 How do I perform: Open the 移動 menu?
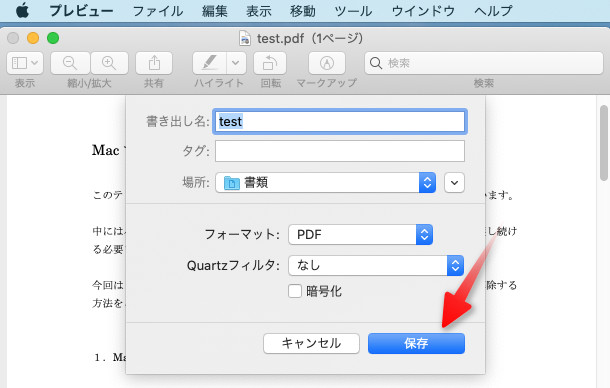point(302,11)
